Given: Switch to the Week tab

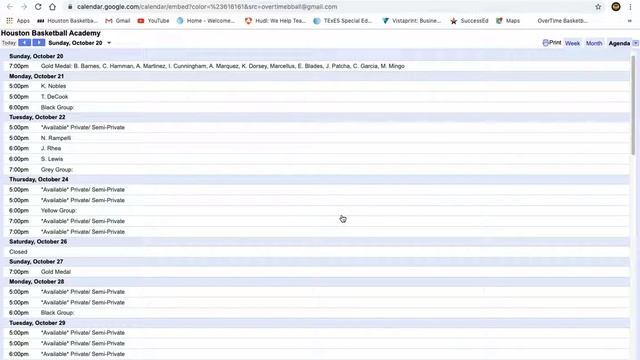Looking at the screenshot, I should click(x=572, y=43).
